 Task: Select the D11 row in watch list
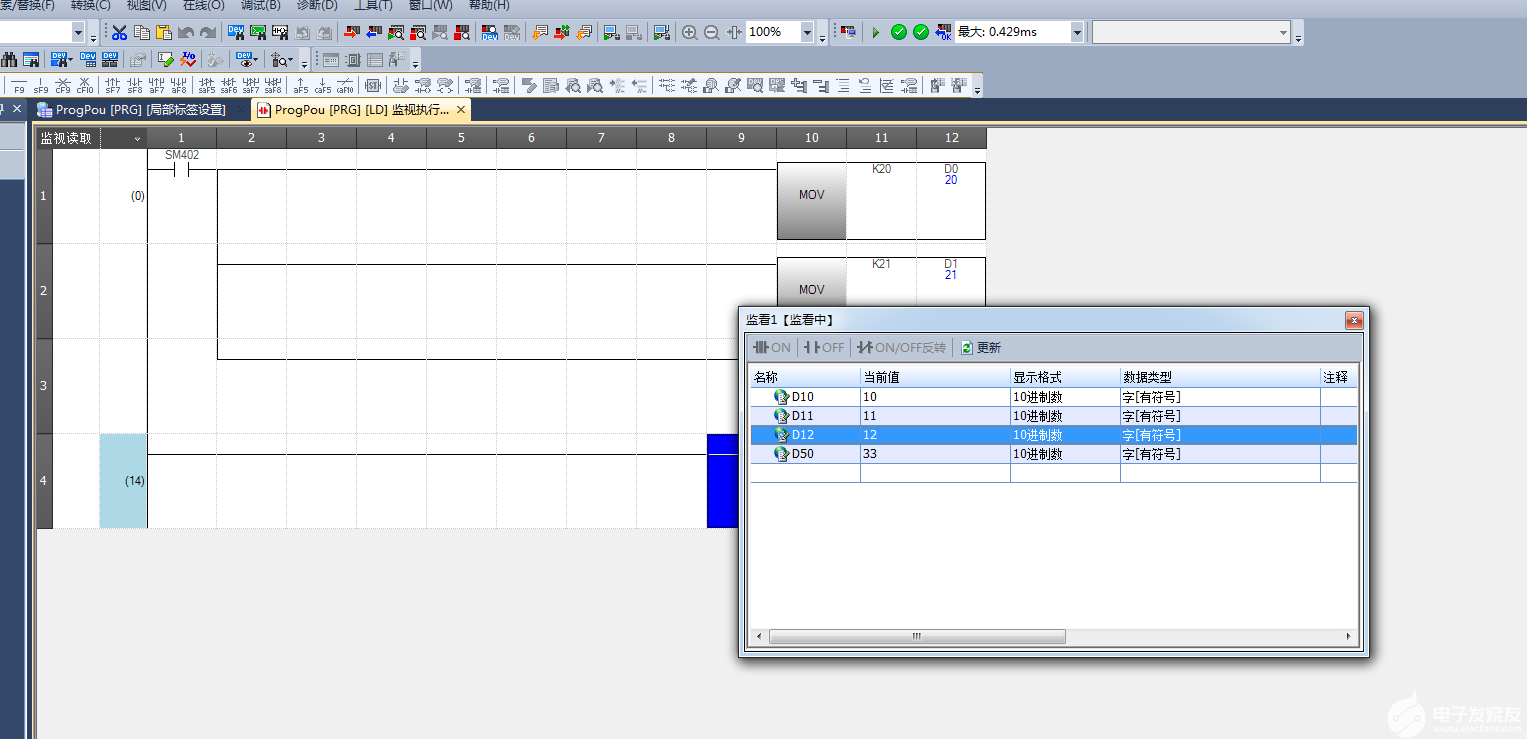tap(1053, 416)
